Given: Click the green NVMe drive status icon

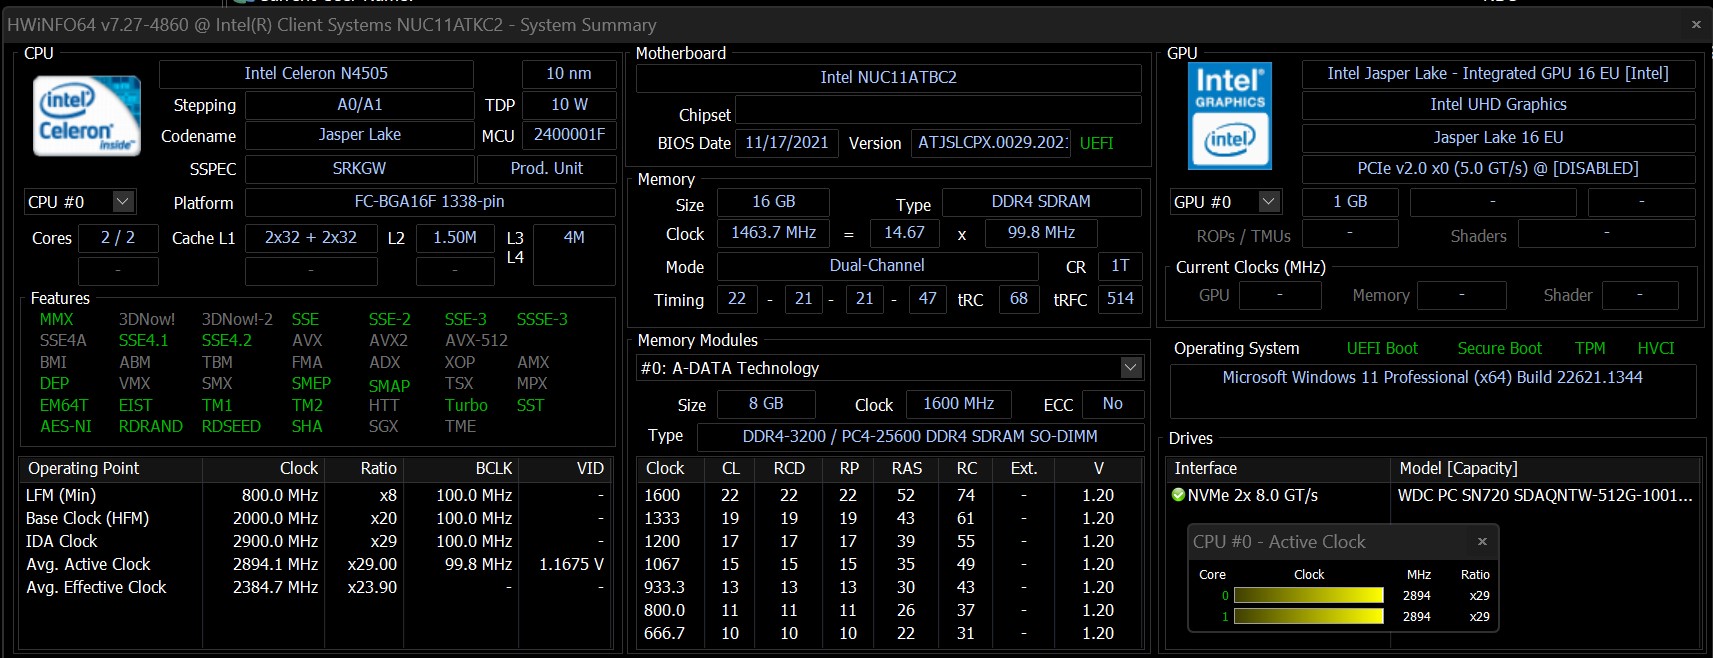Looking at the screenshot, I should pyautogui.click(x=1178, y=495).
